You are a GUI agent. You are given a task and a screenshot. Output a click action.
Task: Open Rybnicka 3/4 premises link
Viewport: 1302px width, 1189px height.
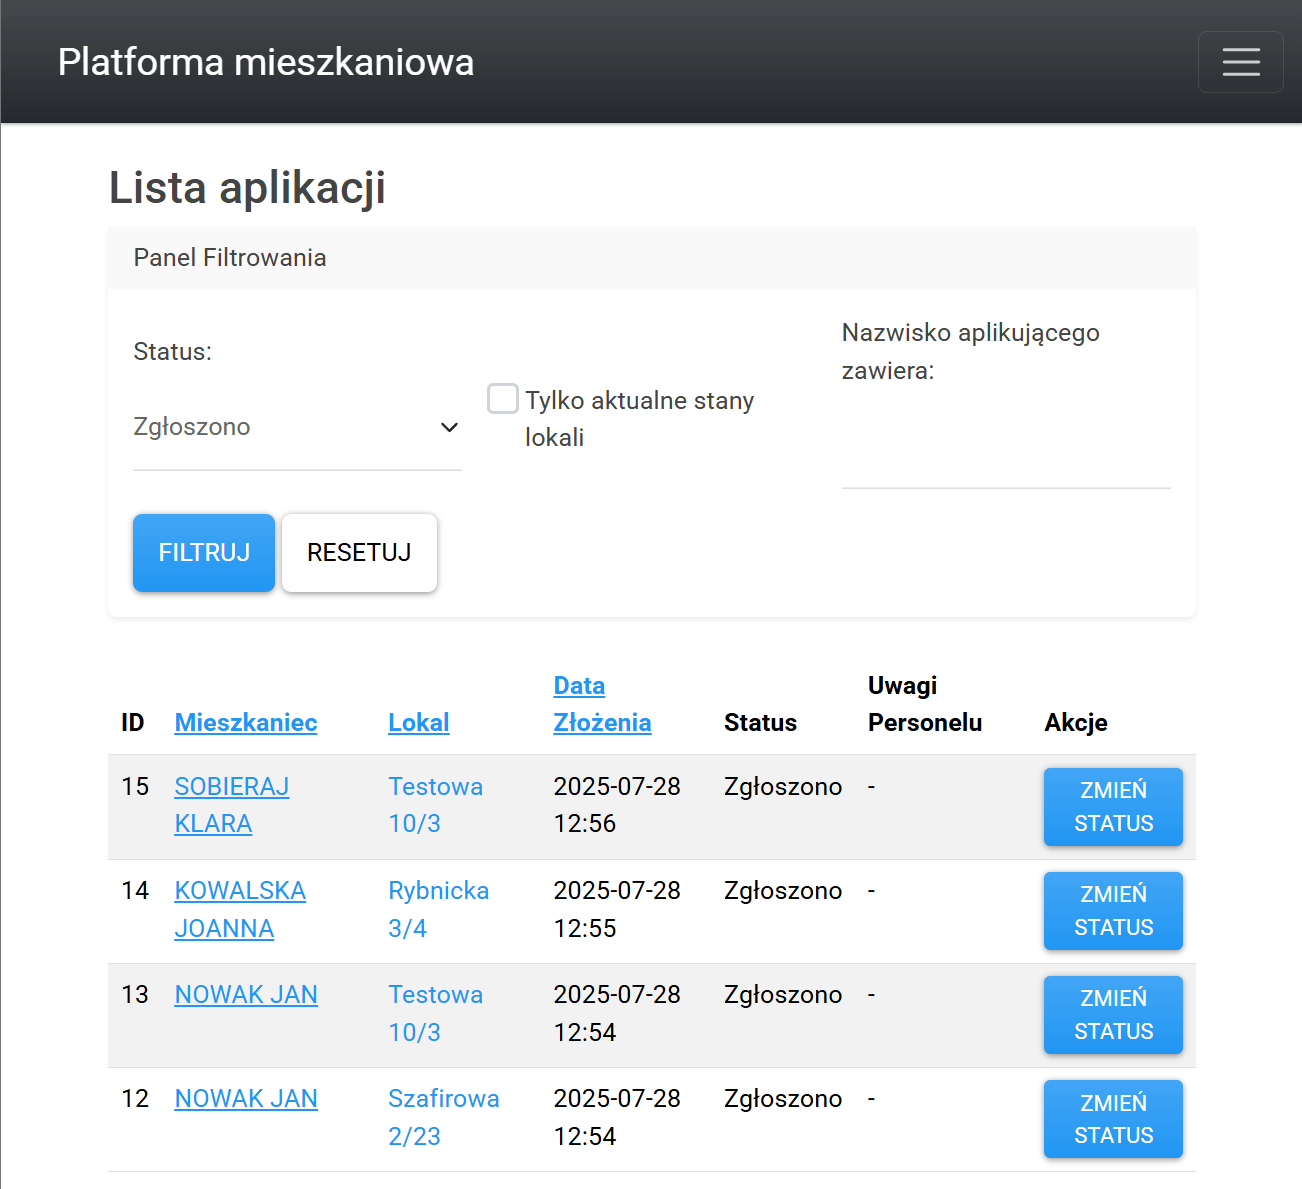click(x=439, y=909)
